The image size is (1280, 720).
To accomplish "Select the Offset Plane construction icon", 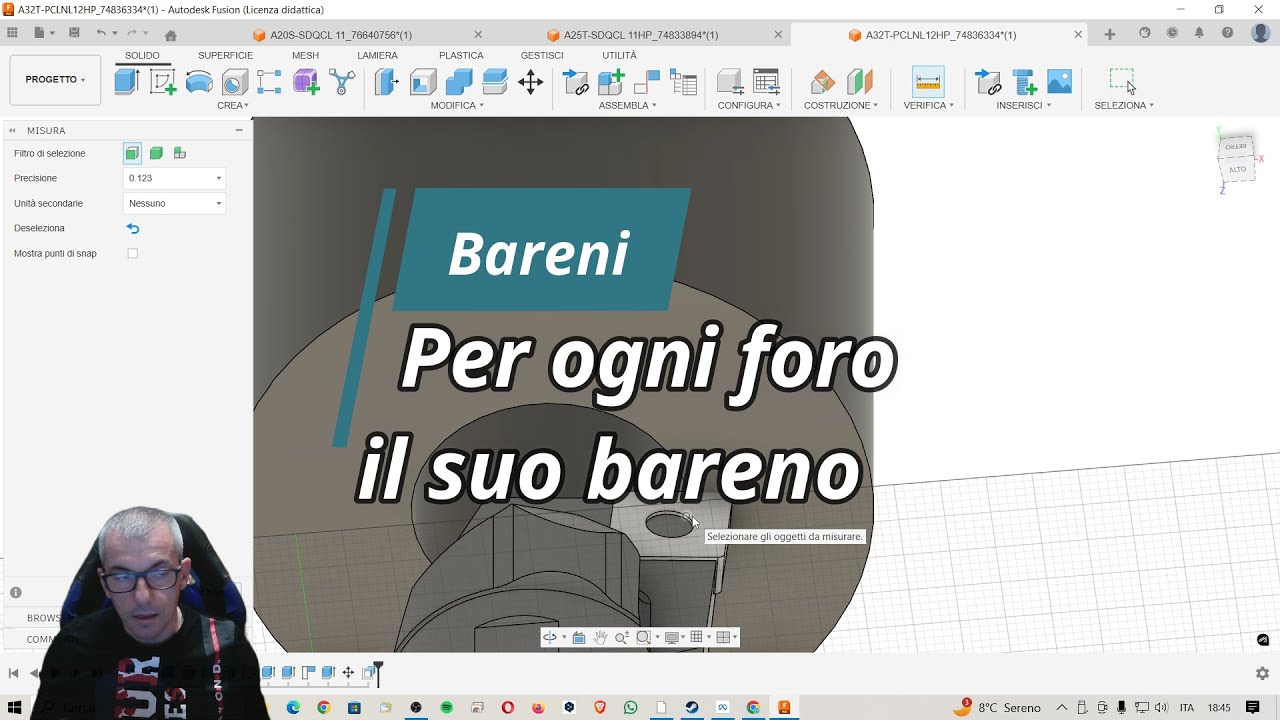I will 823,82.
